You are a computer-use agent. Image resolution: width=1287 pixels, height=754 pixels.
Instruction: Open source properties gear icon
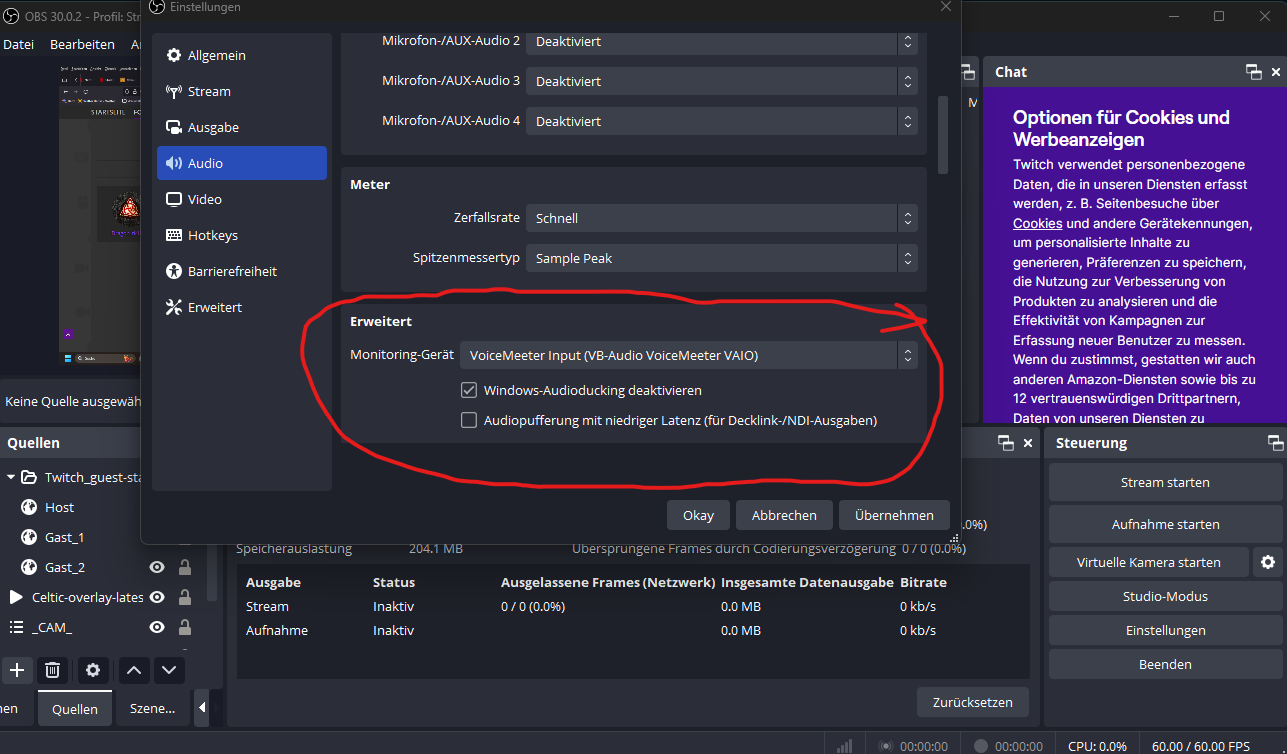point(93,670)
